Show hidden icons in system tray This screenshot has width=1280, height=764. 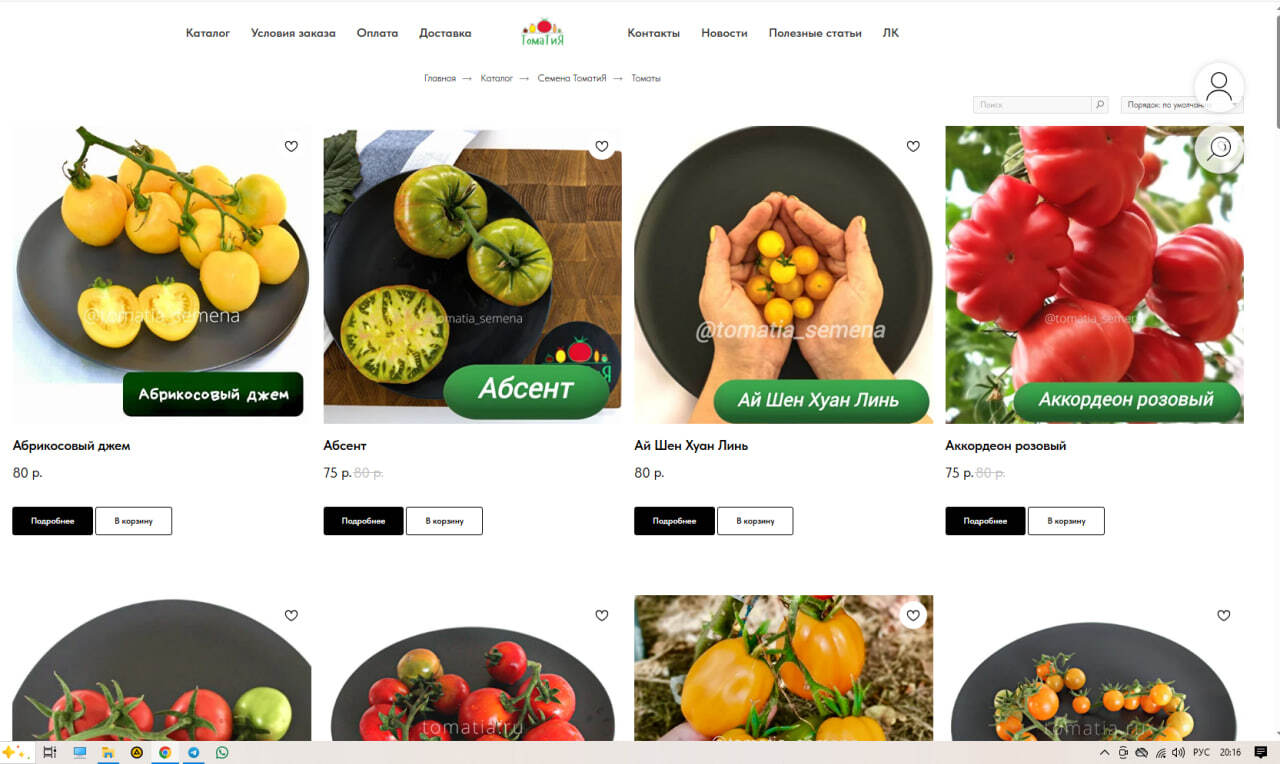point(1104,752)
